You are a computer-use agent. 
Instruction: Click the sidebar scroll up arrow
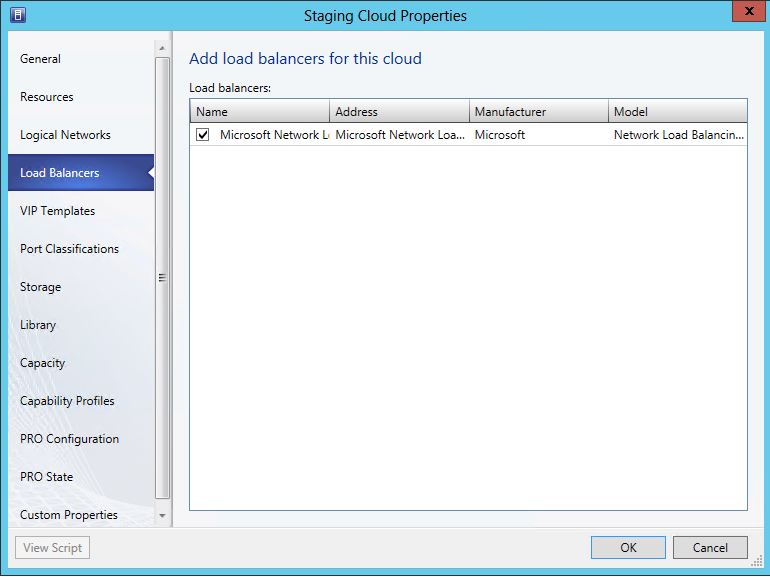[162, 48]
